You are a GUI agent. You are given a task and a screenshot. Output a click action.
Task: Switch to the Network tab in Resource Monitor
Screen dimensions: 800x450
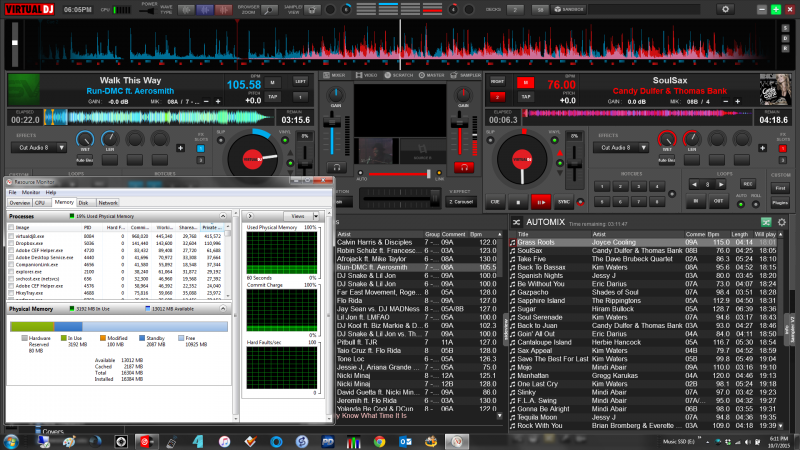[108, 203]
